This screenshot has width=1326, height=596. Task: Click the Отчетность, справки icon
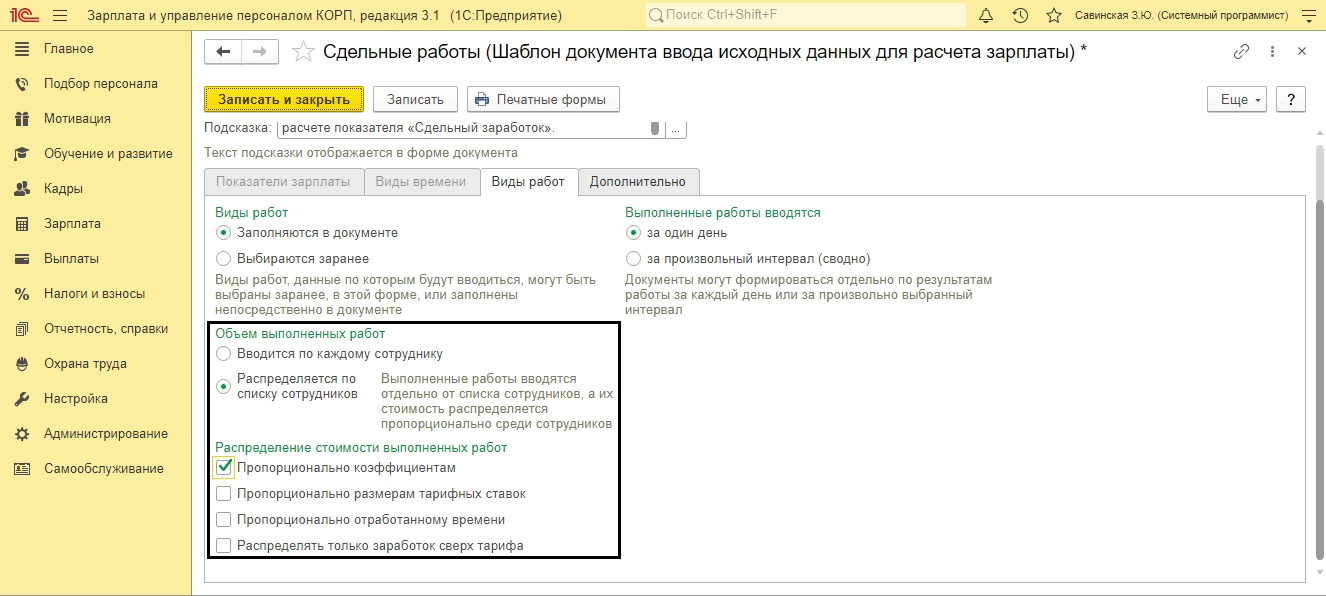(22, 329)
